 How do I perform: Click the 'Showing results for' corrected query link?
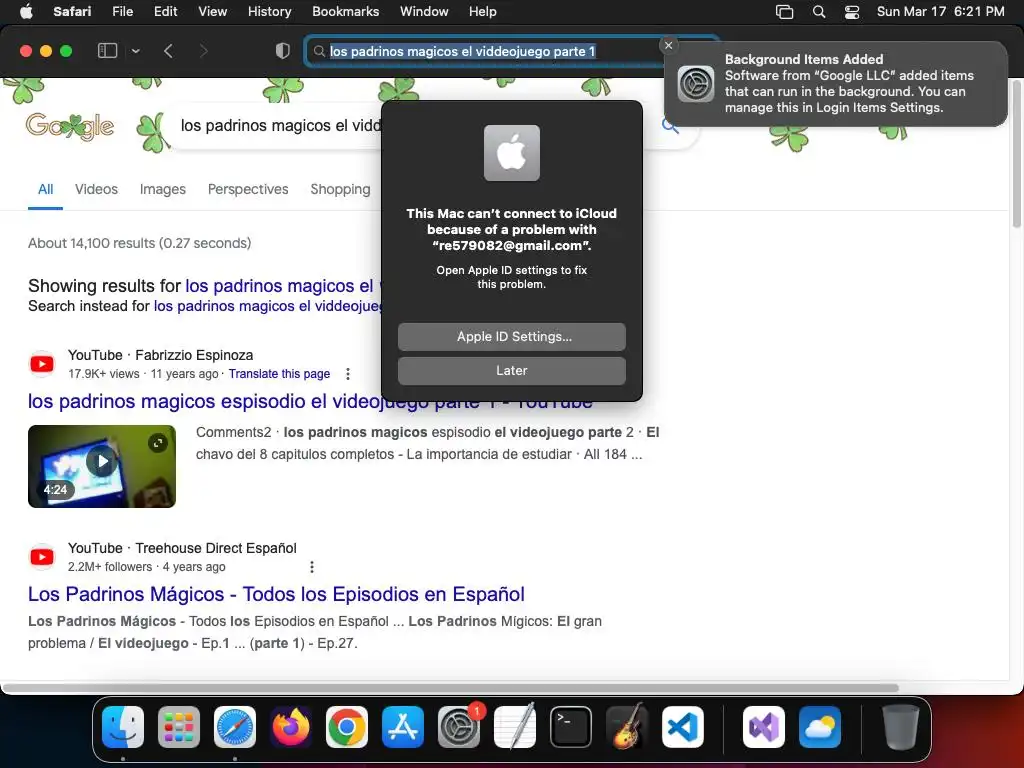coord(282,285)
